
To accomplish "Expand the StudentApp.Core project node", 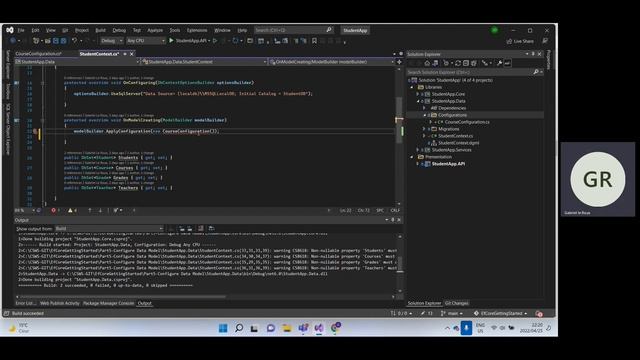I will click(x=417, y=94).
